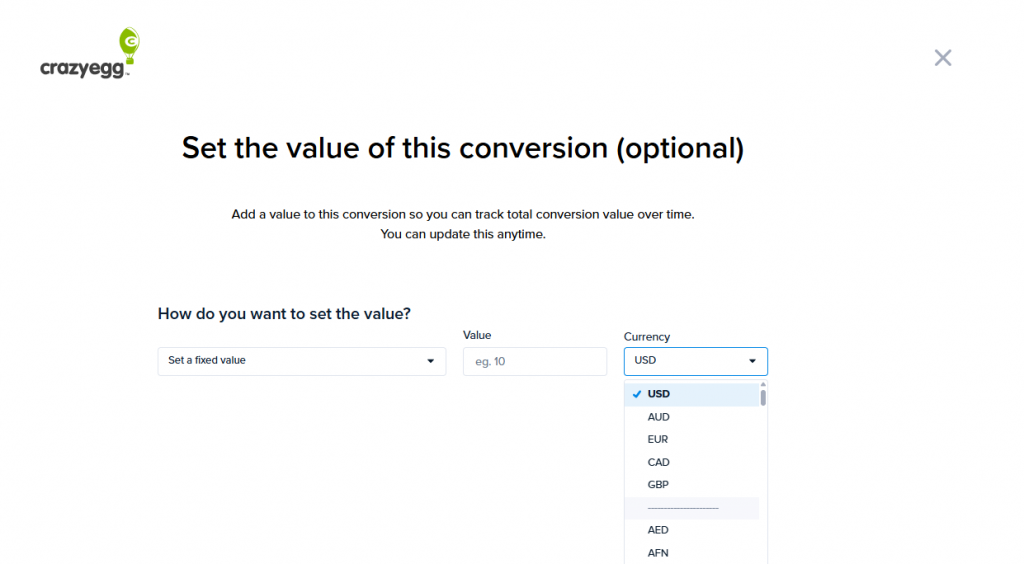Choose AUD in the currency list
1024x564 pixels.
(659, 417)
